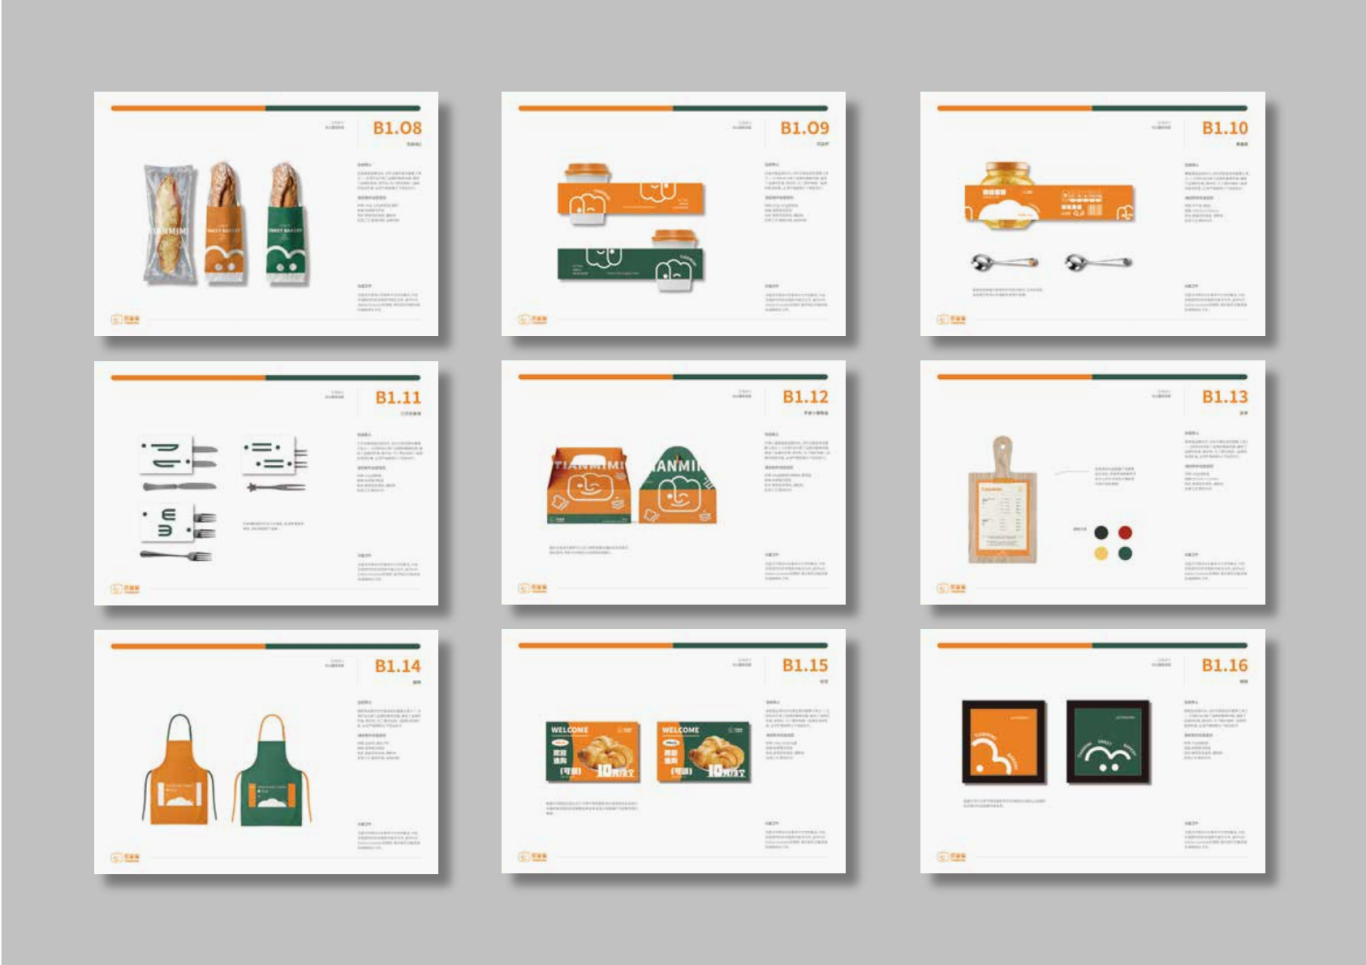The image size is (1366, 965).
Task: Click the B1.12 page heading
Action: point(805,397)
